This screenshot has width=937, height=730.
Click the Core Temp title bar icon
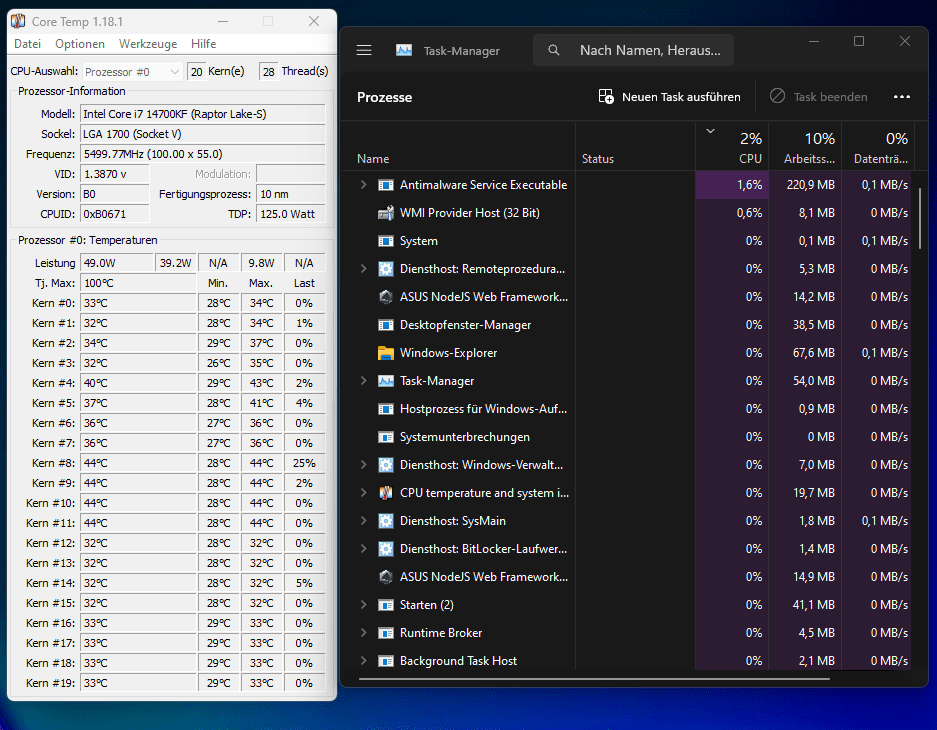18,21
